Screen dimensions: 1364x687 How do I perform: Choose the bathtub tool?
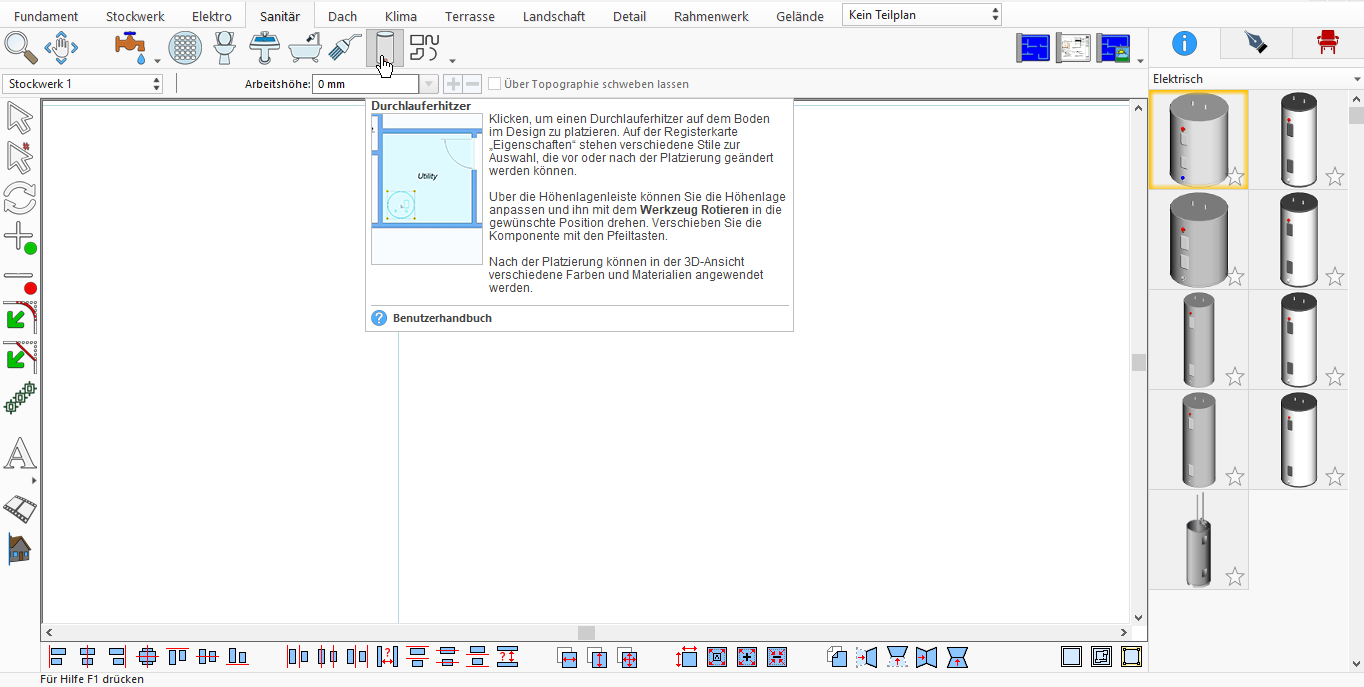pyautogui.click(x=305, y=47)
